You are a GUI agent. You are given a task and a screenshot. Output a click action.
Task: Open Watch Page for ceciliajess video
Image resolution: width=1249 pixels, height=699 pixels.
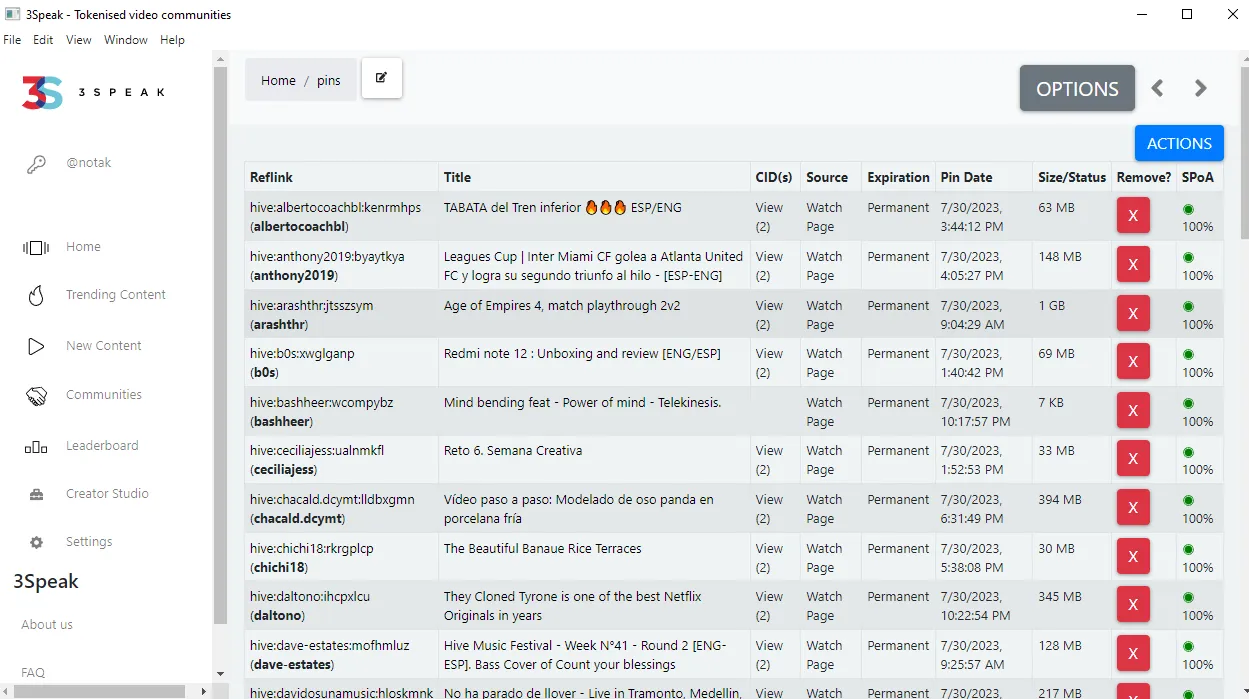pos(824,460)
